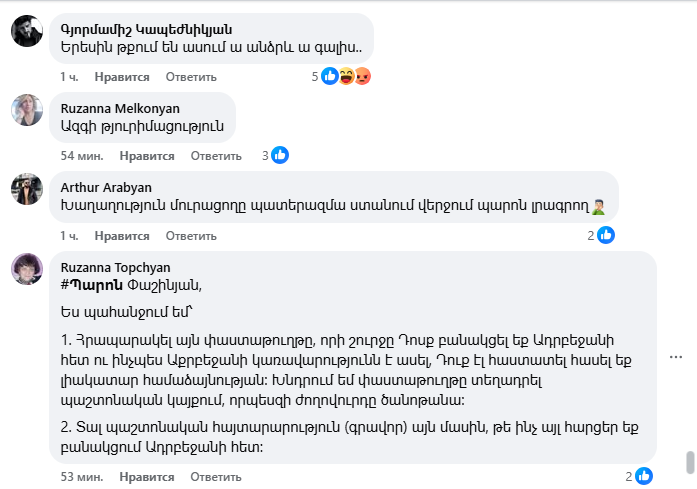This screenshot has width=697, height=489.
Task: Click like reaction icon on Ruzanna Topchyan's comment
Action: click(644, 476)
